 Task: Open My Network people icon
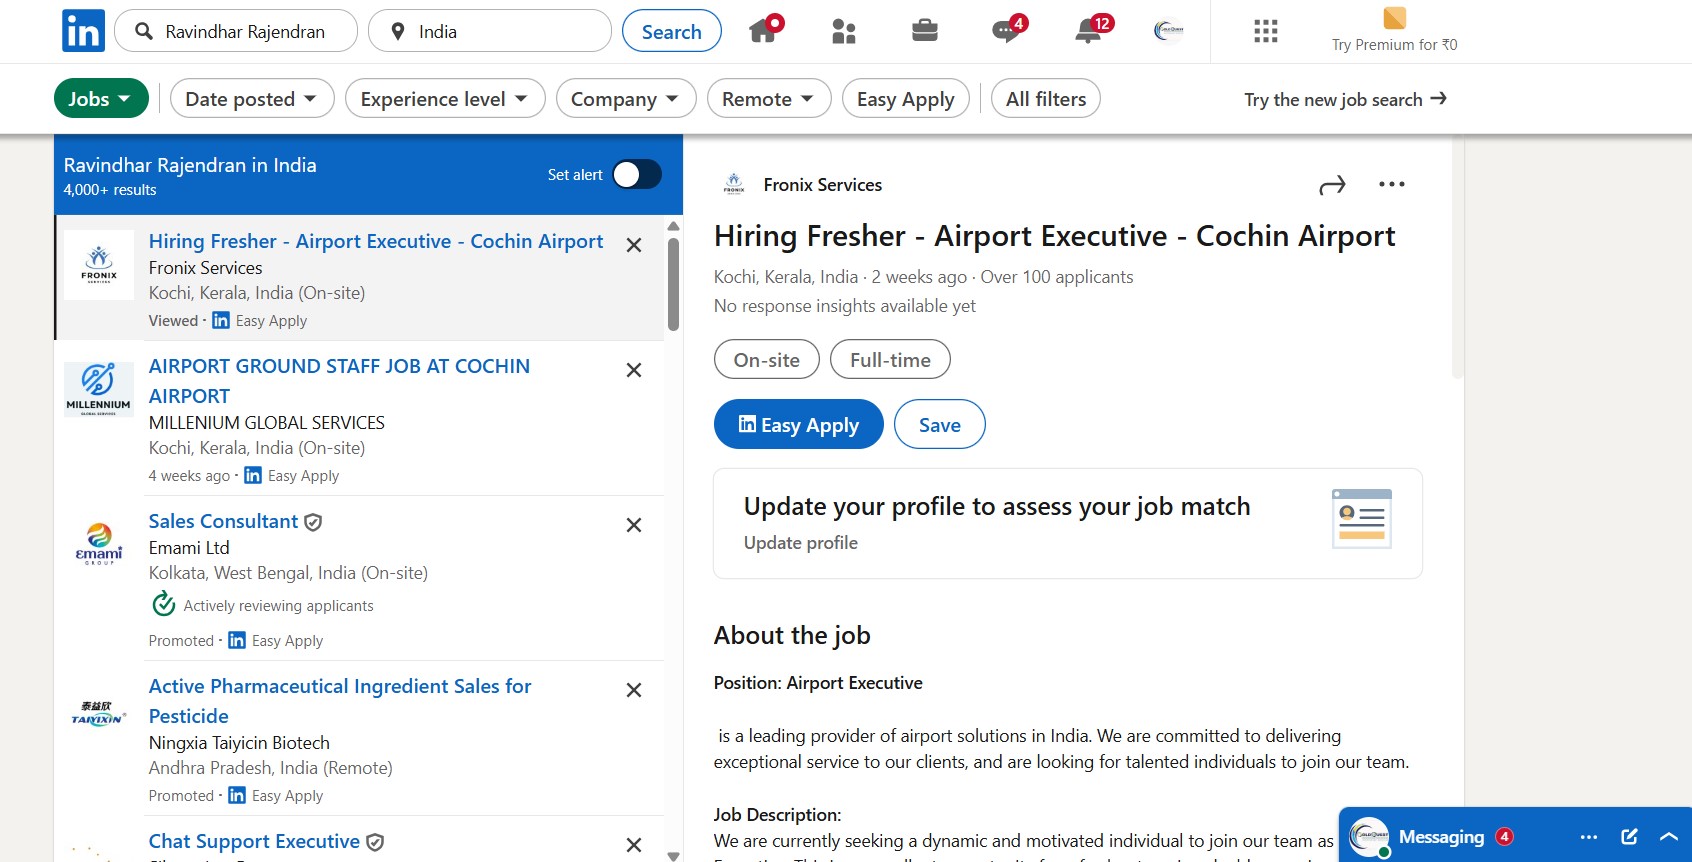[x=844, y=31]
